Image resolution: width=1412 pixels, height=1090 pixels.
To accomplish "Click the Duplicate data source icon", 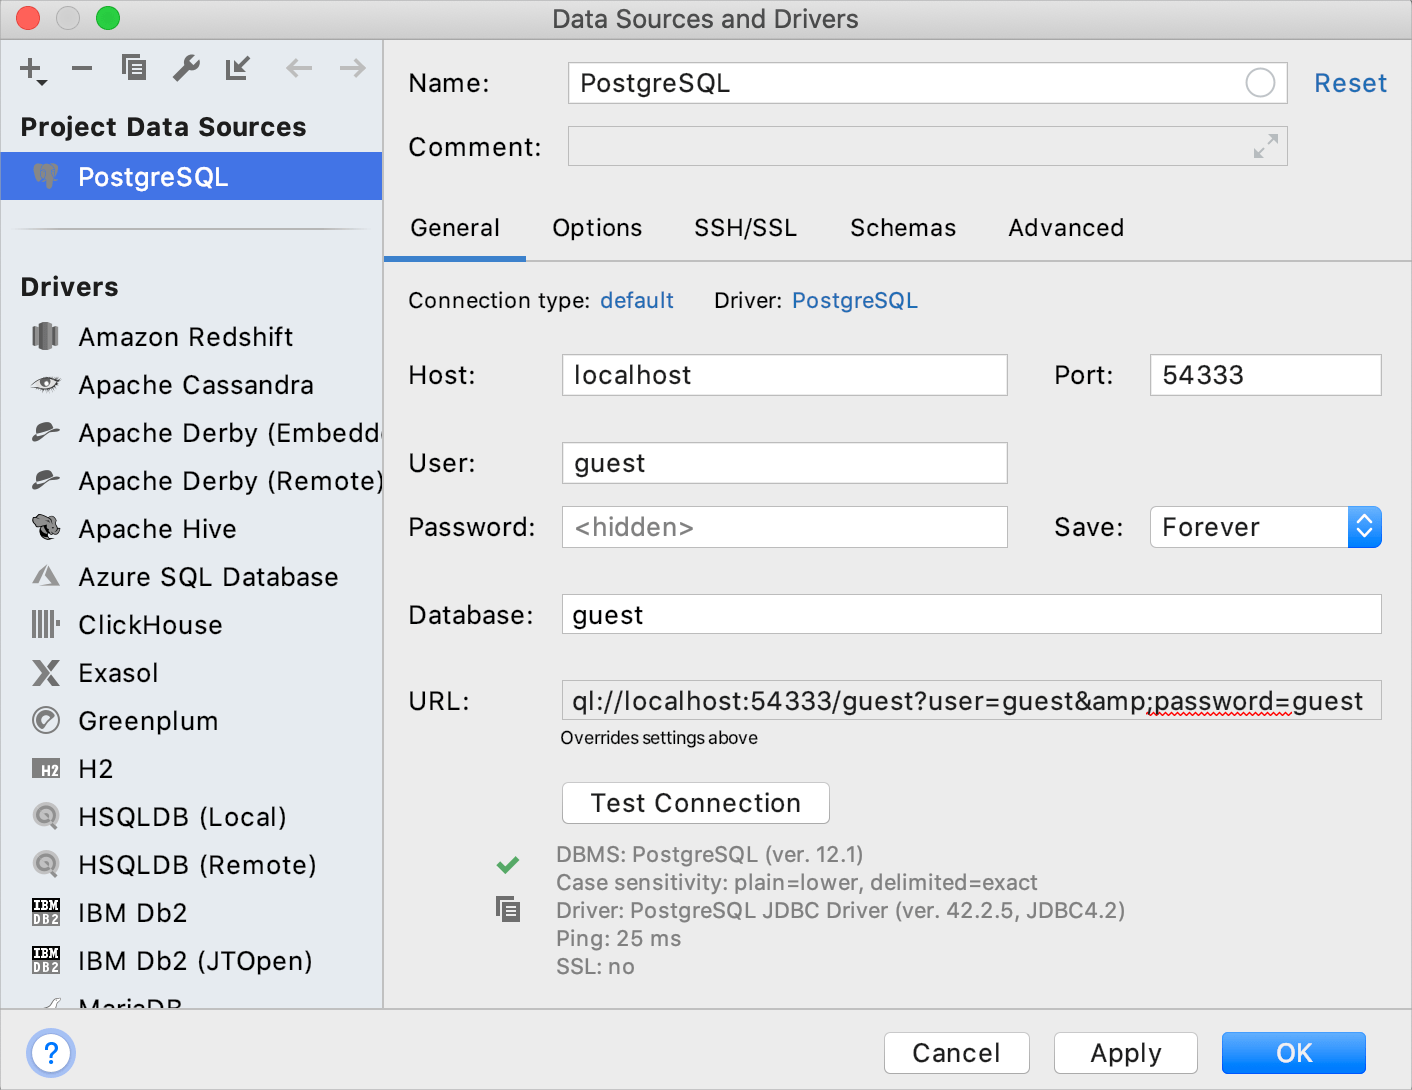I will (134, 68).
